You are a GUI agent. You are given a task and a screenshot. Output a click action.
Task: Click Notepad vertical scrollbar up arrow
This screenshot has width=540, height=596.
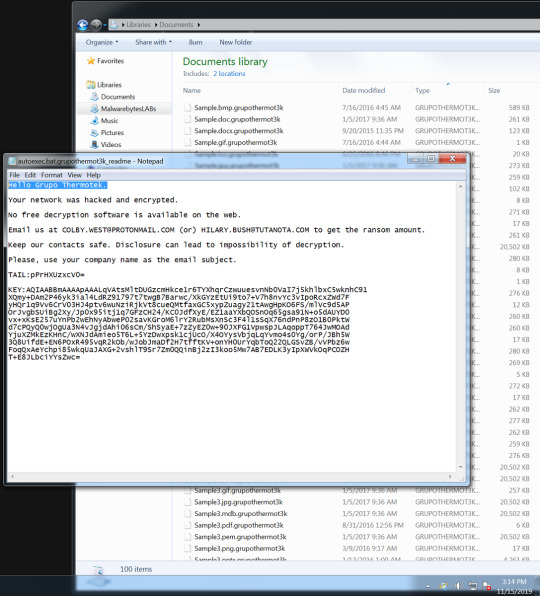tap(461, 187)
